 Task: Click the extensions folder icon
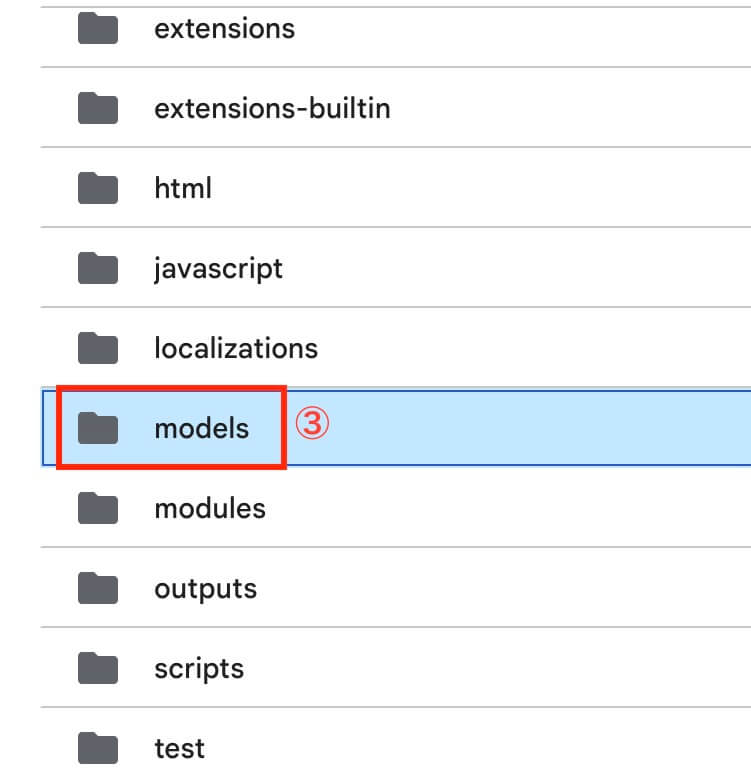tap(98, 28)
